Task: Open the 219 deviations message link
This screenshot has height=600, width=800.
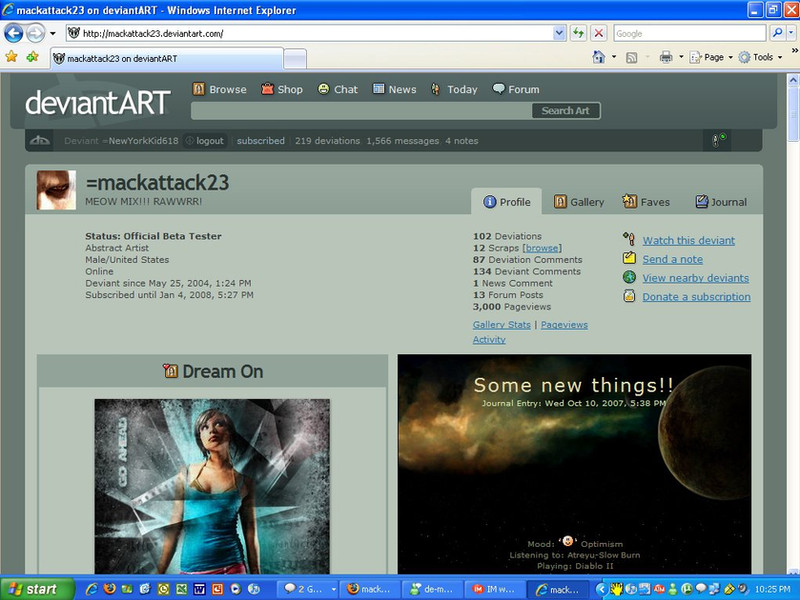Action: tap(327, 141)
